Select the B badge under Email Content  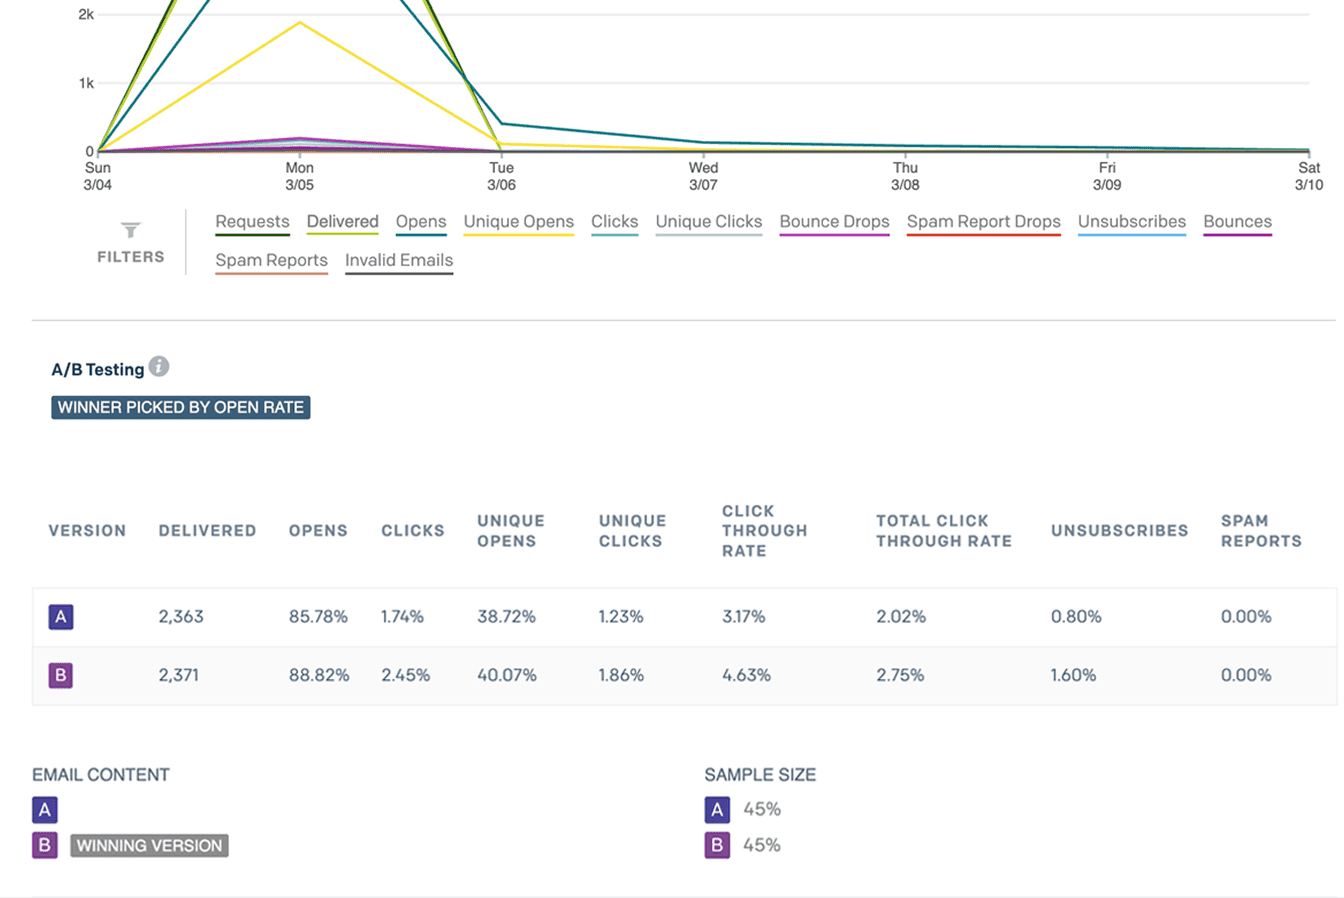[45, 846]
